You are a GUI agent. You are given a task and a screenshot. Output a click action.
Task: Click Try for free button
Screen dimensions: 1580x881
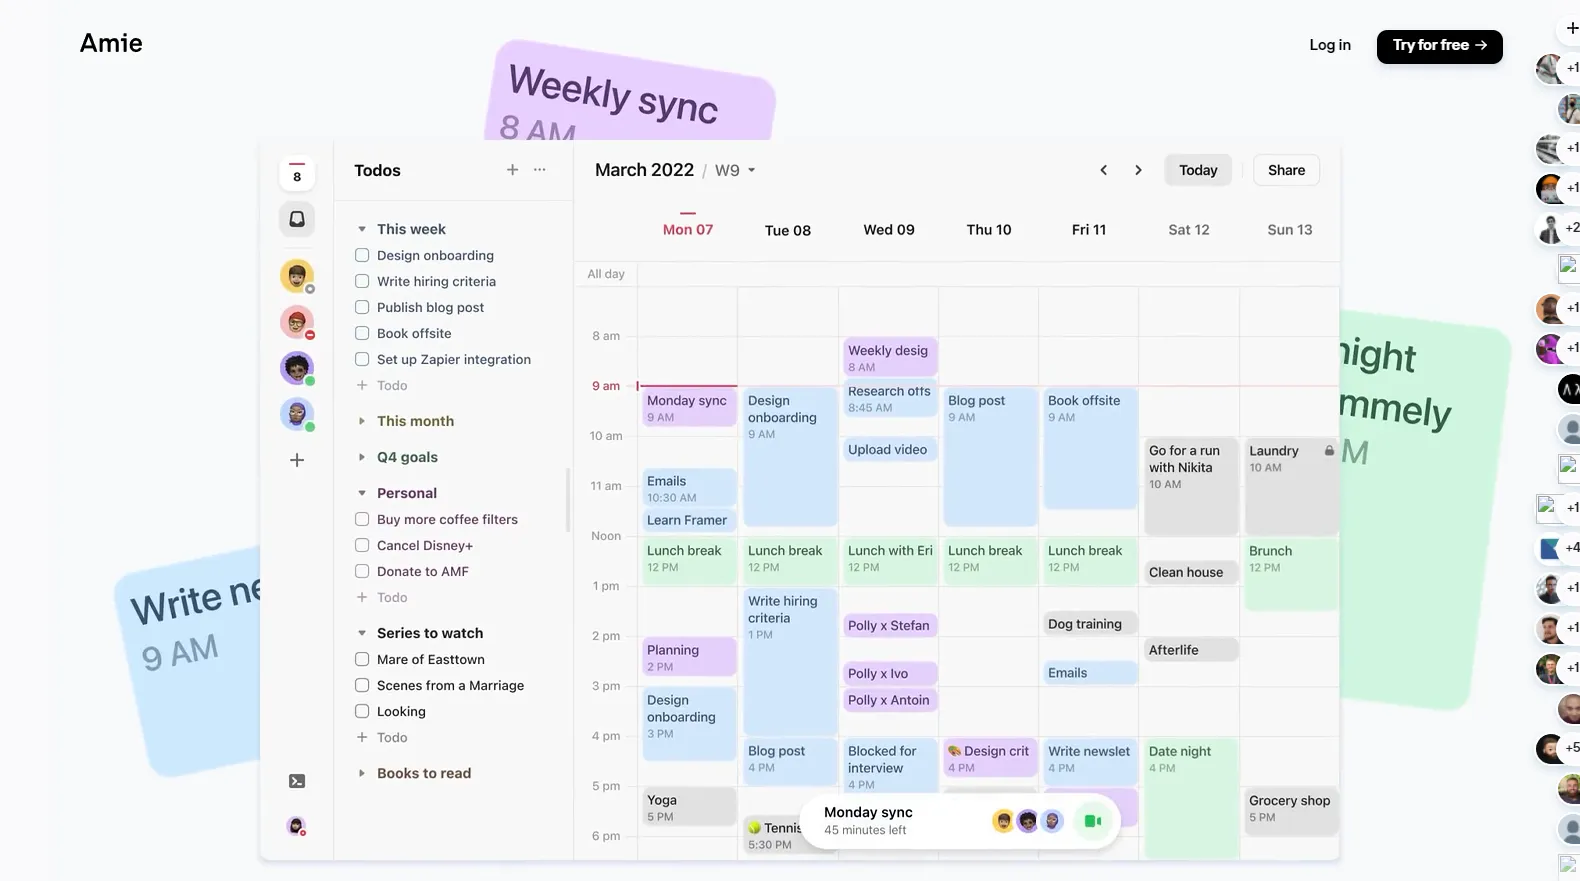1440,46
